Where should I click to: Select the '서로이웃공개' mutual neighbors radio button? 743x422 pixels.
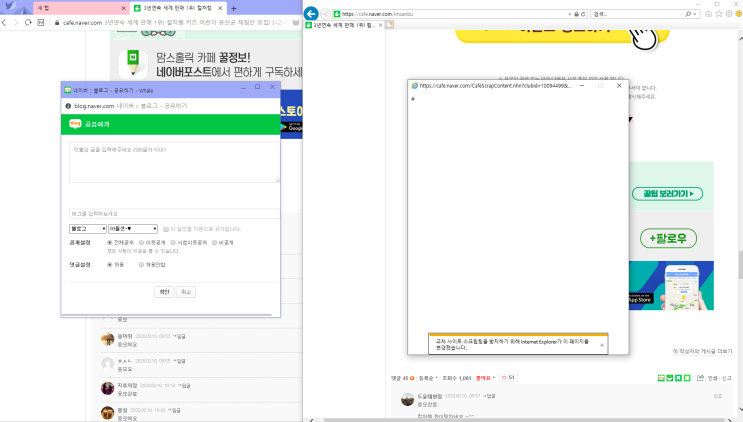(x=173, y=242)
